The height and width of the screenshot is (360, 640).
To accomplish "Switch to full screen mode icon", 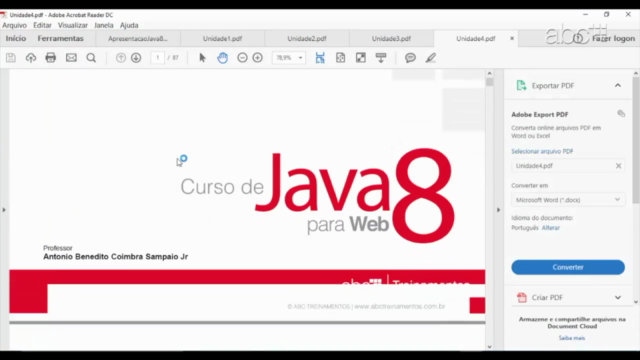I will [x=361, y=58].
